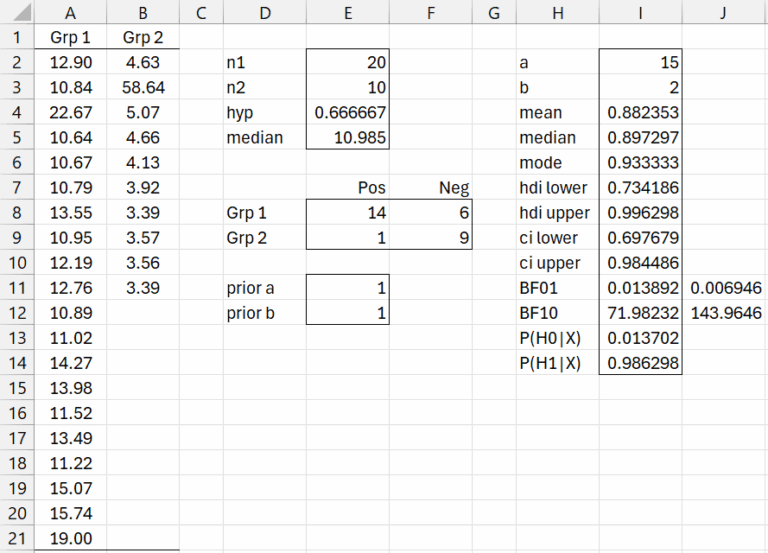The image size is (768, 553).
Task: Click the Grp 2 heading in column B
Action: 143,37
